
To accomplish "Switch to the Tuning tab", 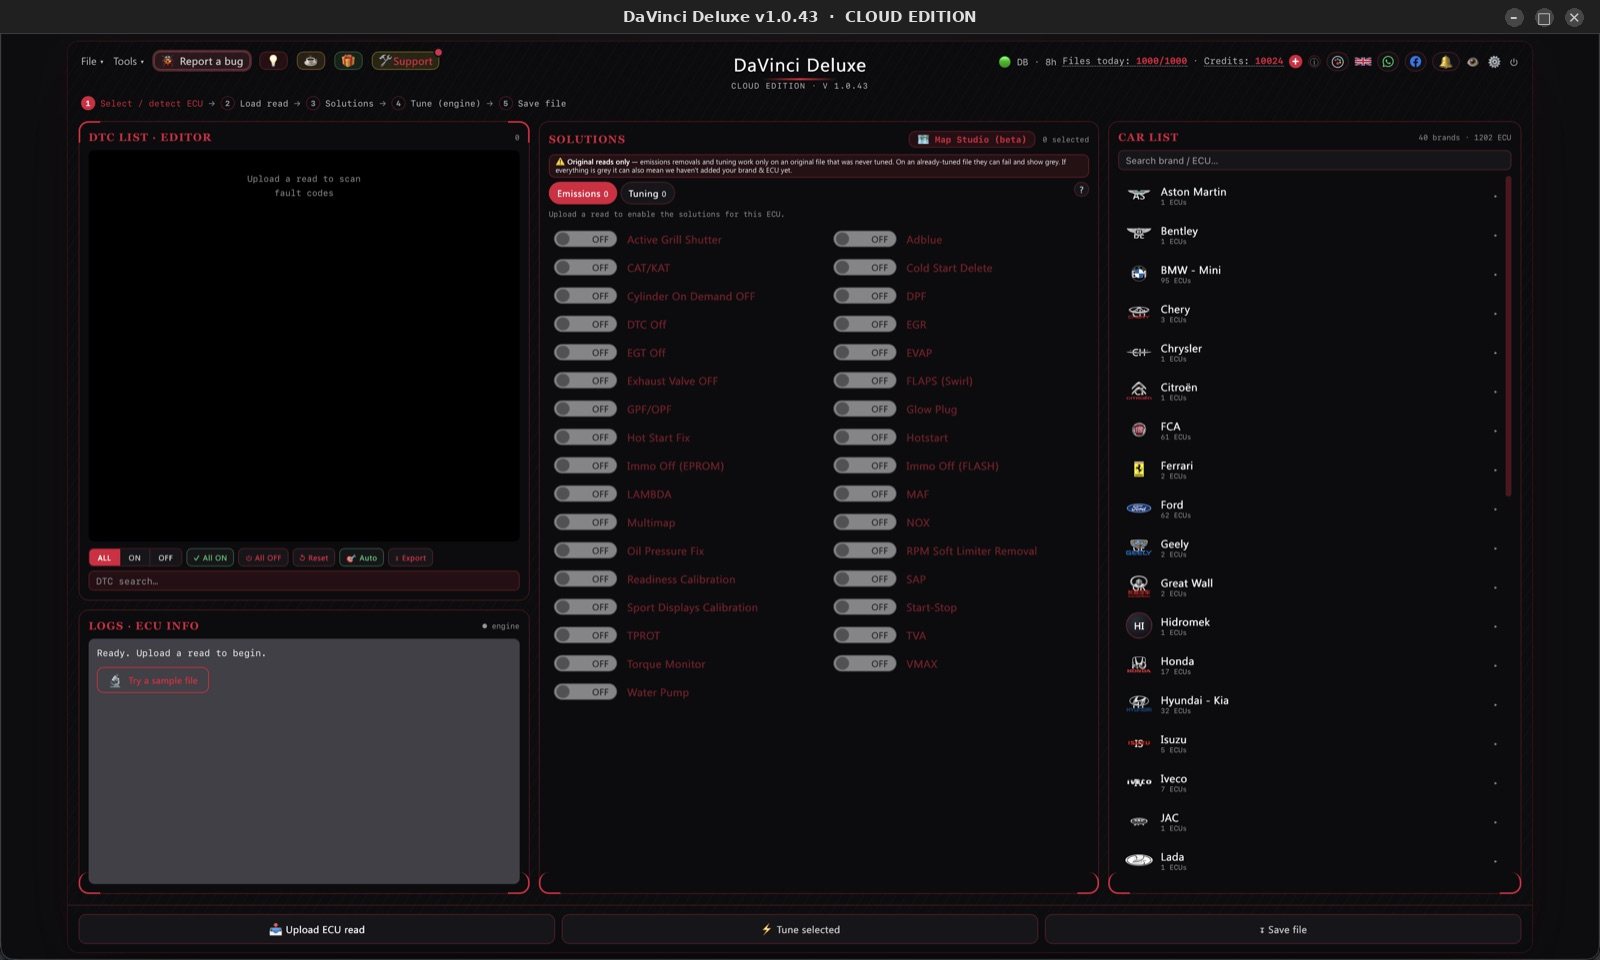I will pyautogui.click(x=647, y=194).
